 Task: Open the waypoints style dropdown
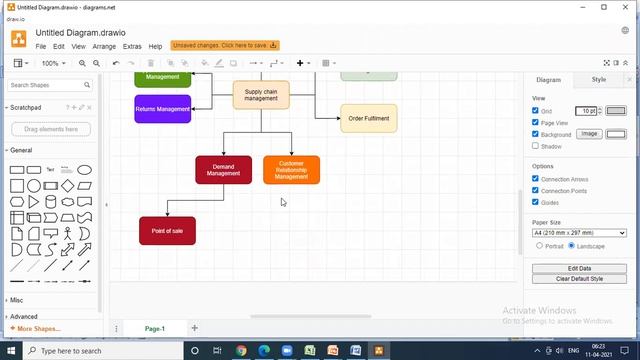tap(277, 63)
